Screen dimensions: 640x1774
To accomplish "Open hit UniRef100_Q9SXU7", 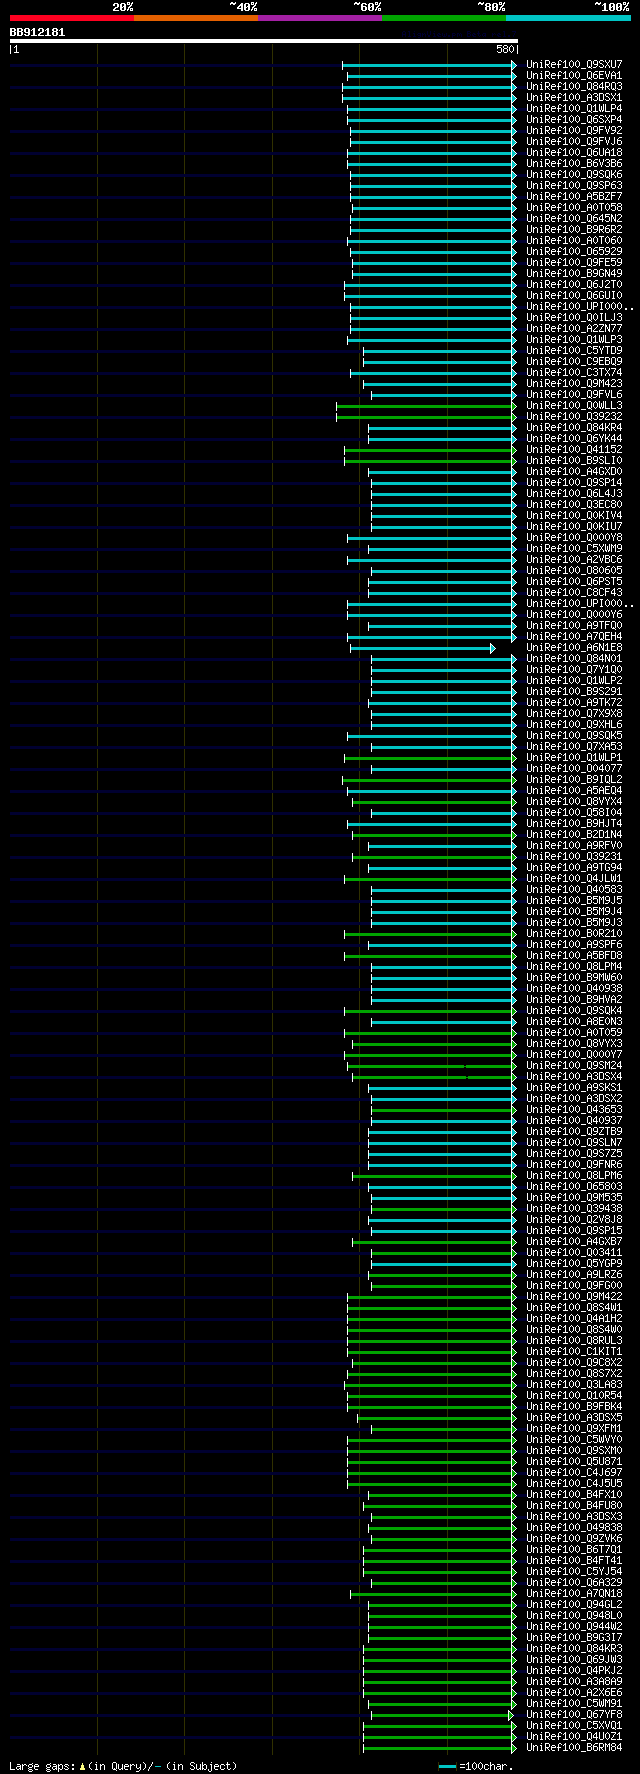I will tap(574, 64).
